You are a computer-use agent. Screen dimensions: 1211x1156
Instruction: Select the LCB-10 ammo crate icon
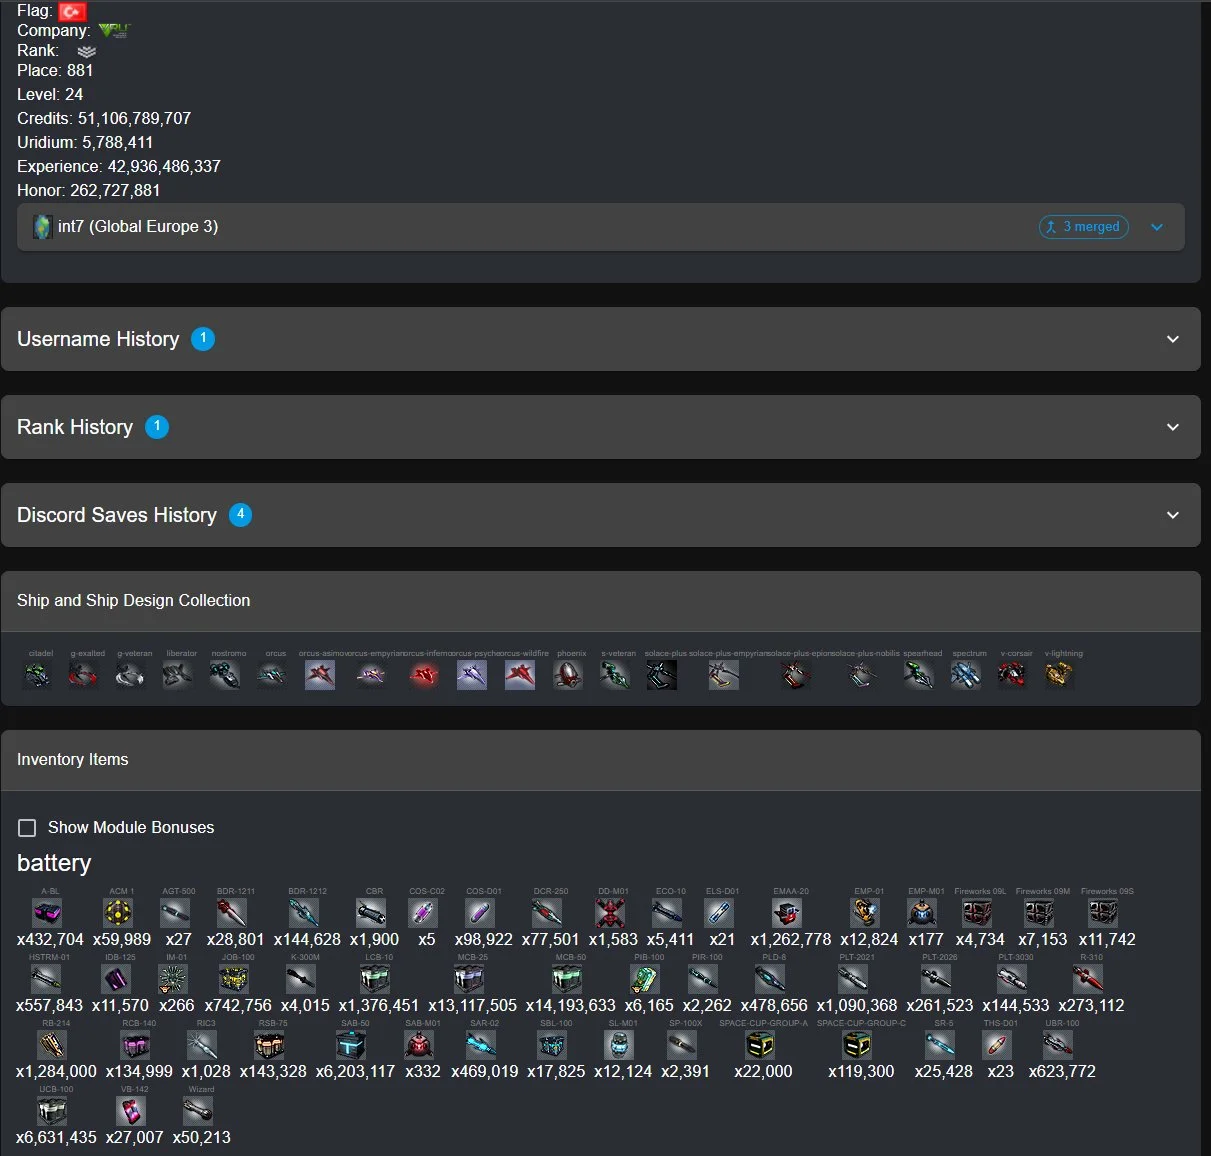tap(375, 979)
